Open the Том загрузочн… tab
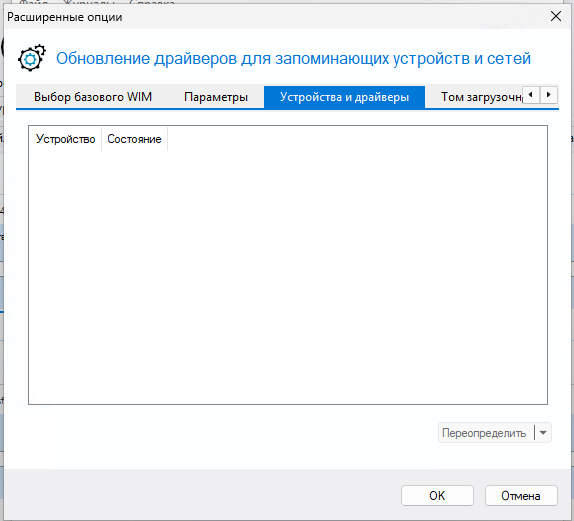The width and height of the screenshot is (574, 521). coord(481,97)
